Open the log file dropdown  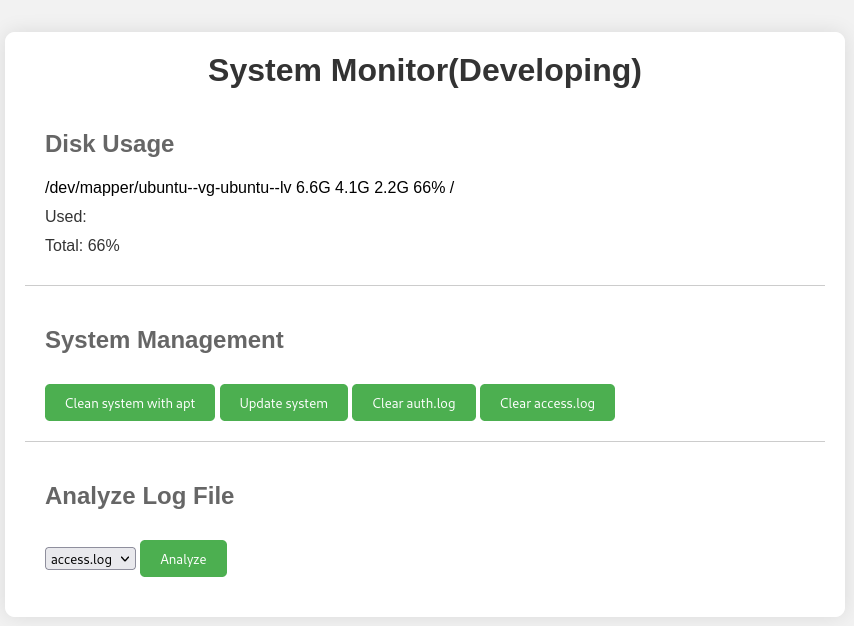[90, 558]
